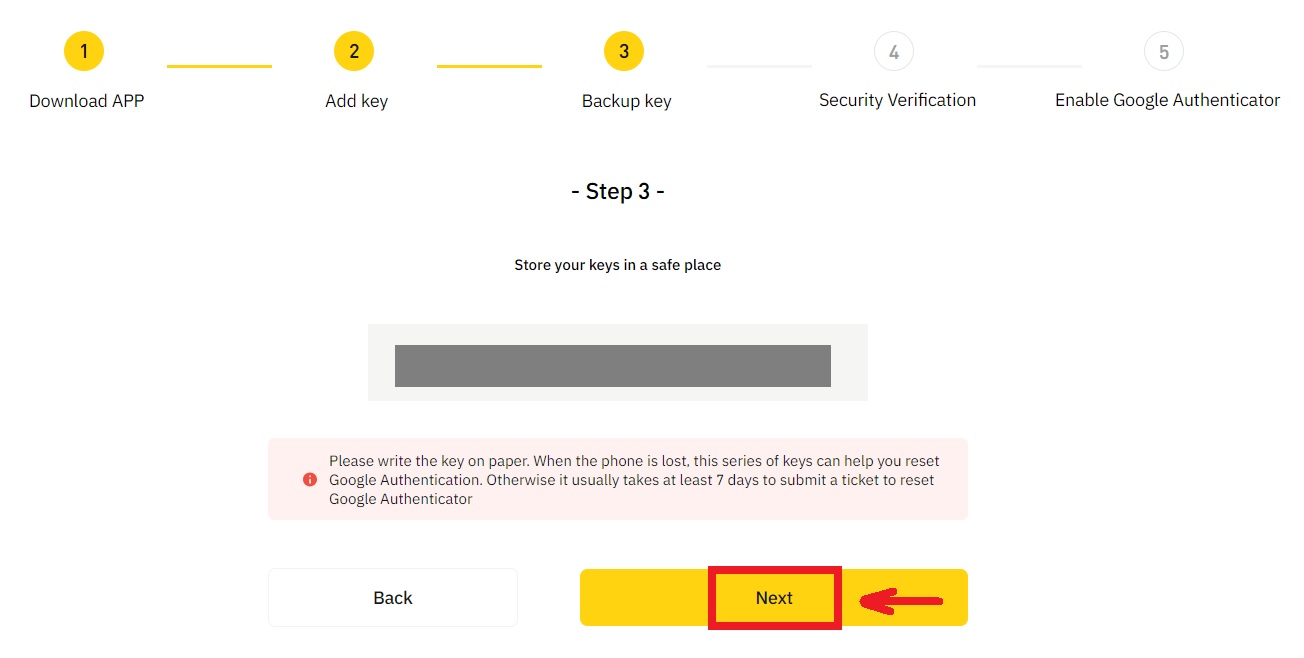Click the Next button
This screenshot has height=658, width=1304.
pyautogui.click(x=774, y=597)
